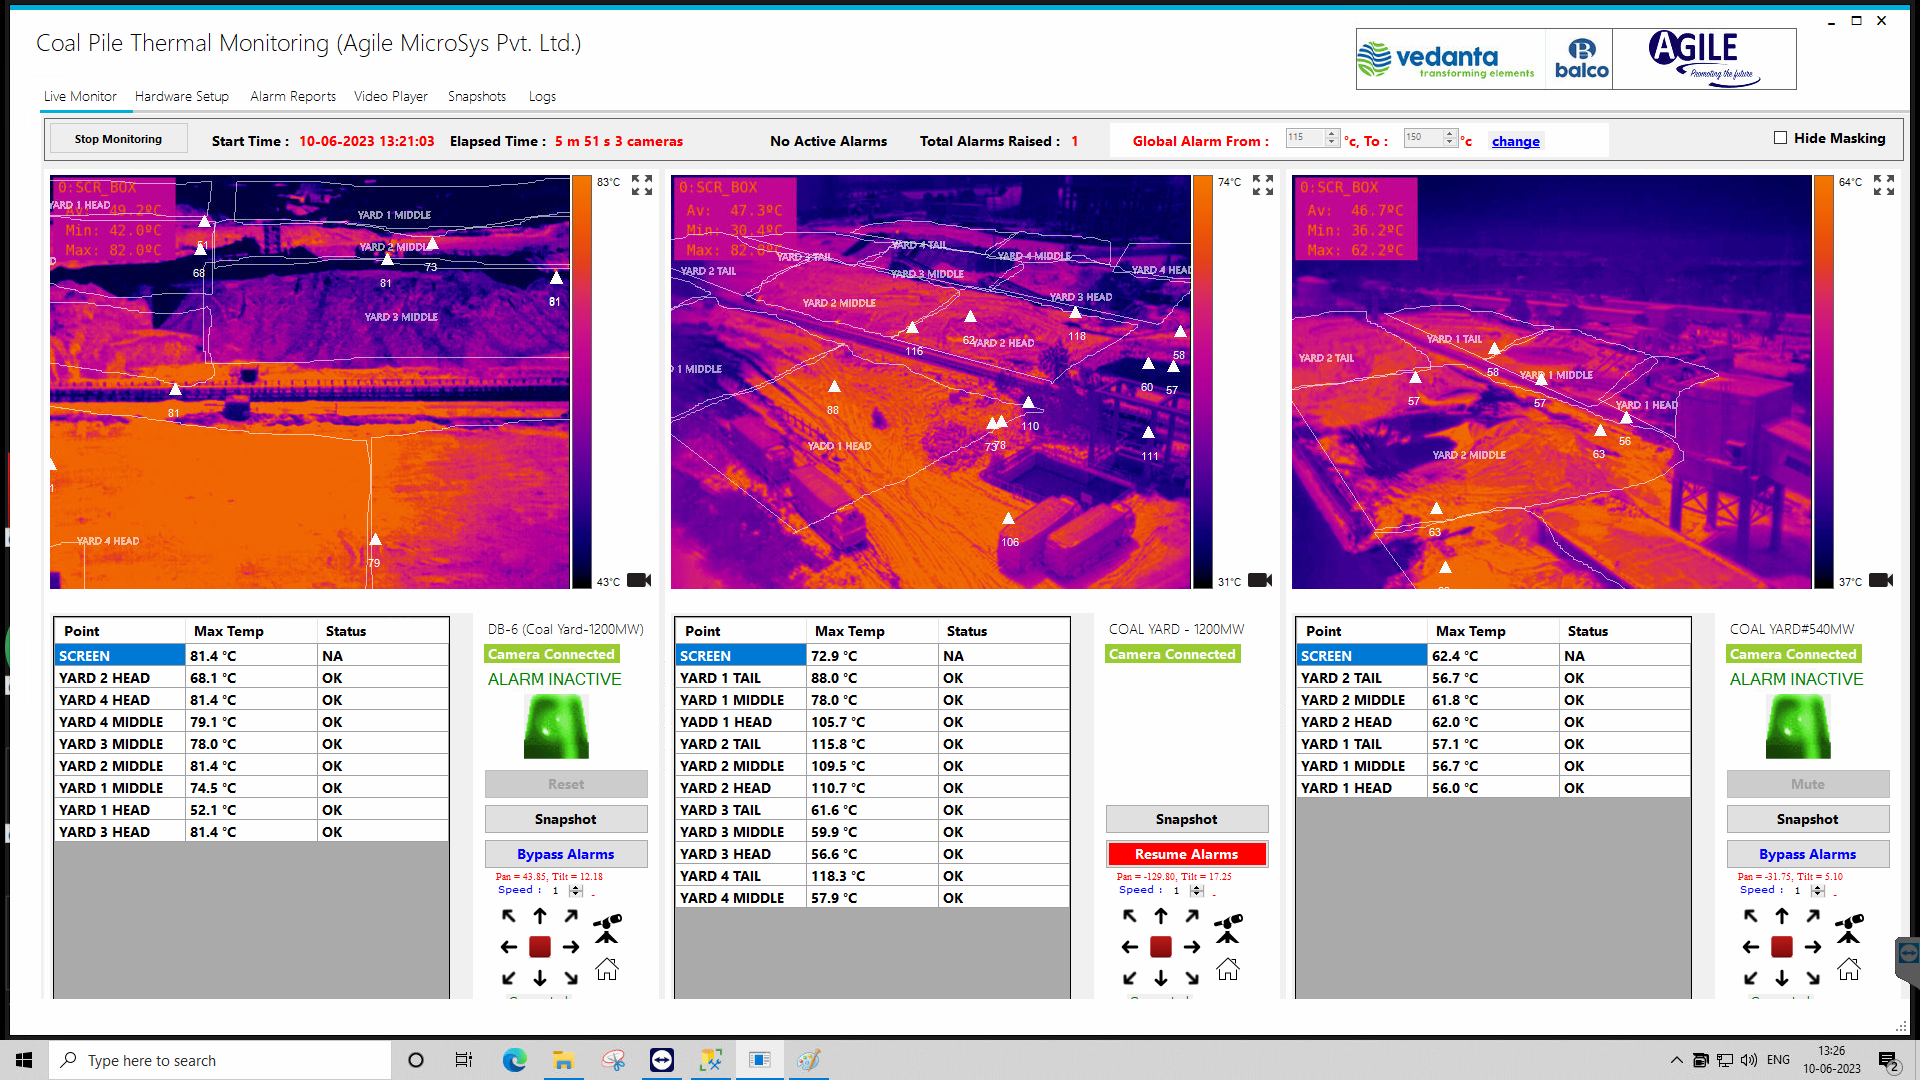
Task: Pan the DB-6 camera upward with the arrow
Action: click(x=540, y=916)
